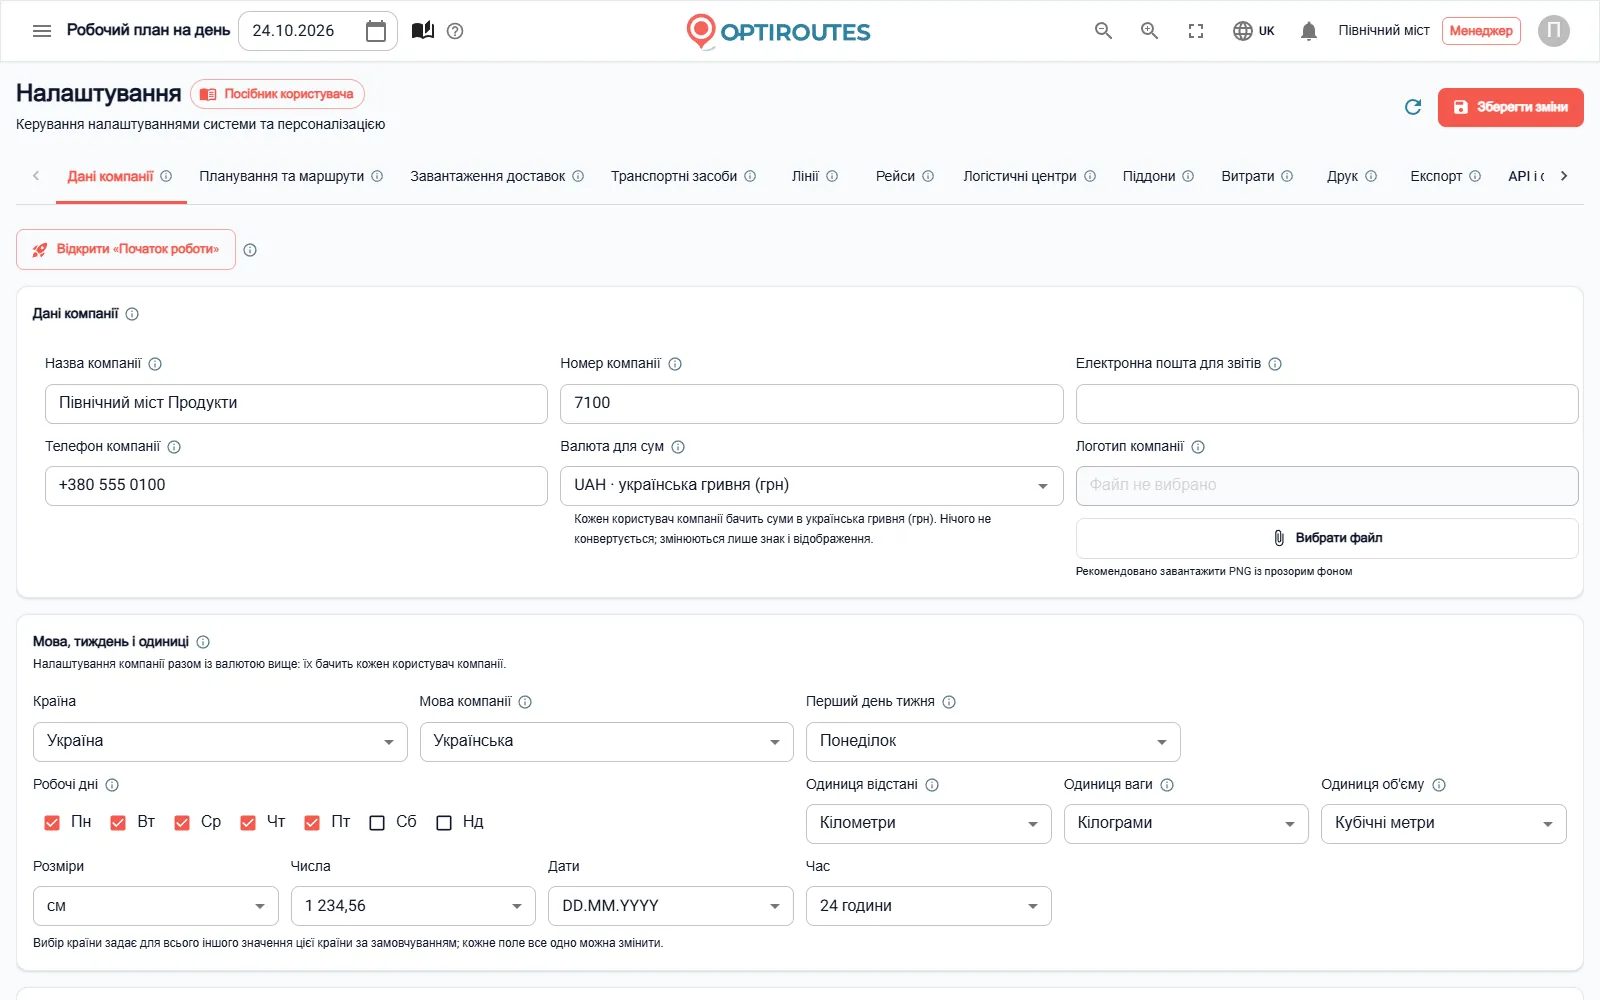The height and width of the screenshot is (1000, 1600).
Task: Open the map book icon in header
Action: point(423,31)
